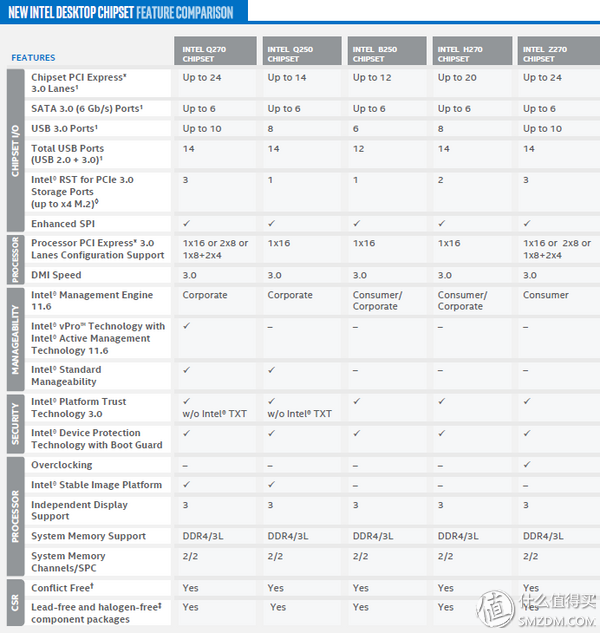Click the Feature Comparison title banner
This screenshot has height=633, width=600.
121,13
